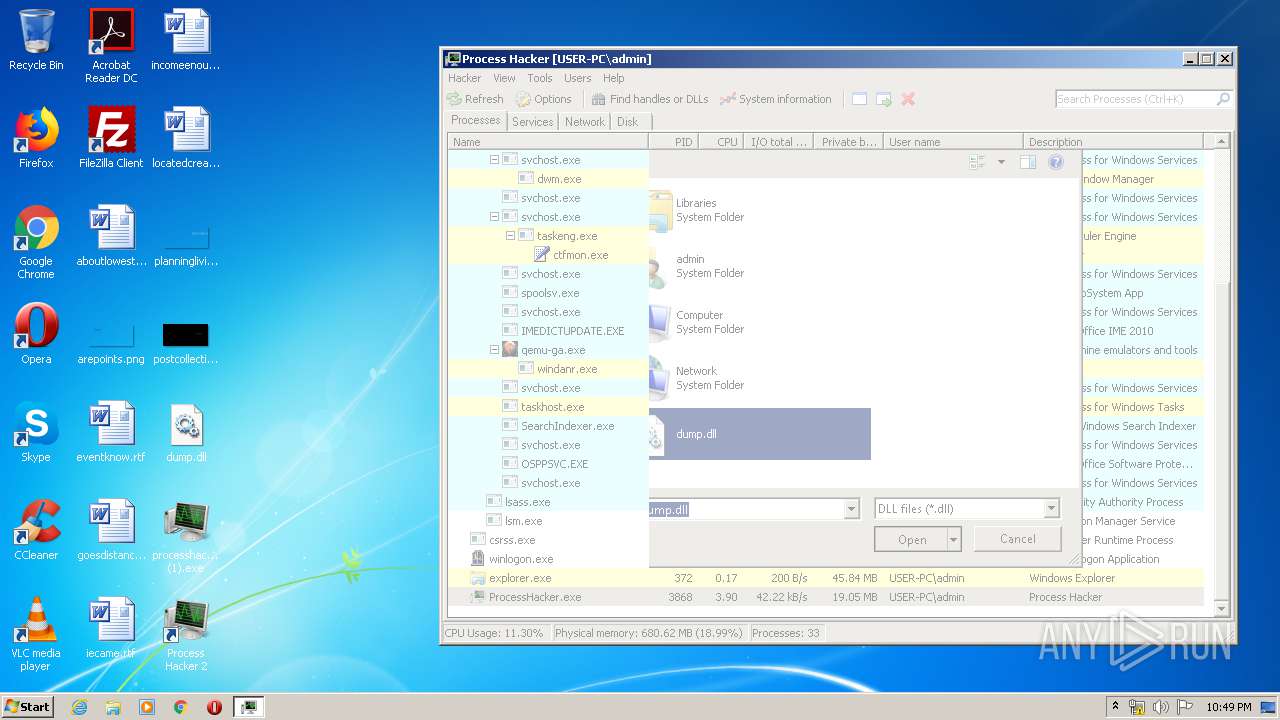Click Cancel in the file dialog
The height and width of the screenshot is (720, 1280).
click(x=1018, y=539)
